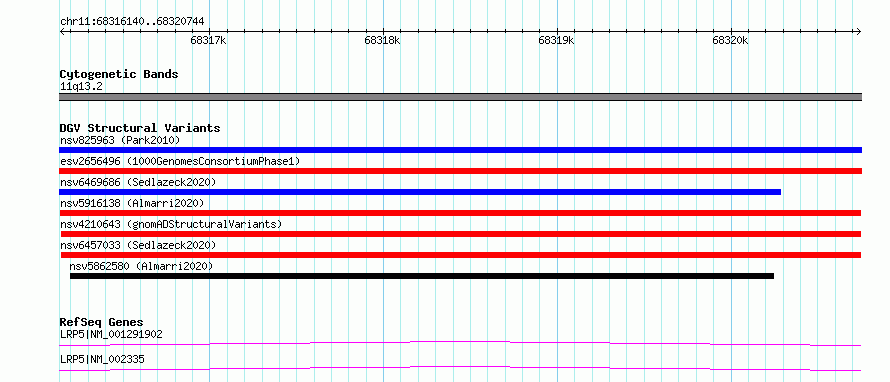Click the LRP5|NM_002335 transcript label

point(102,360)
